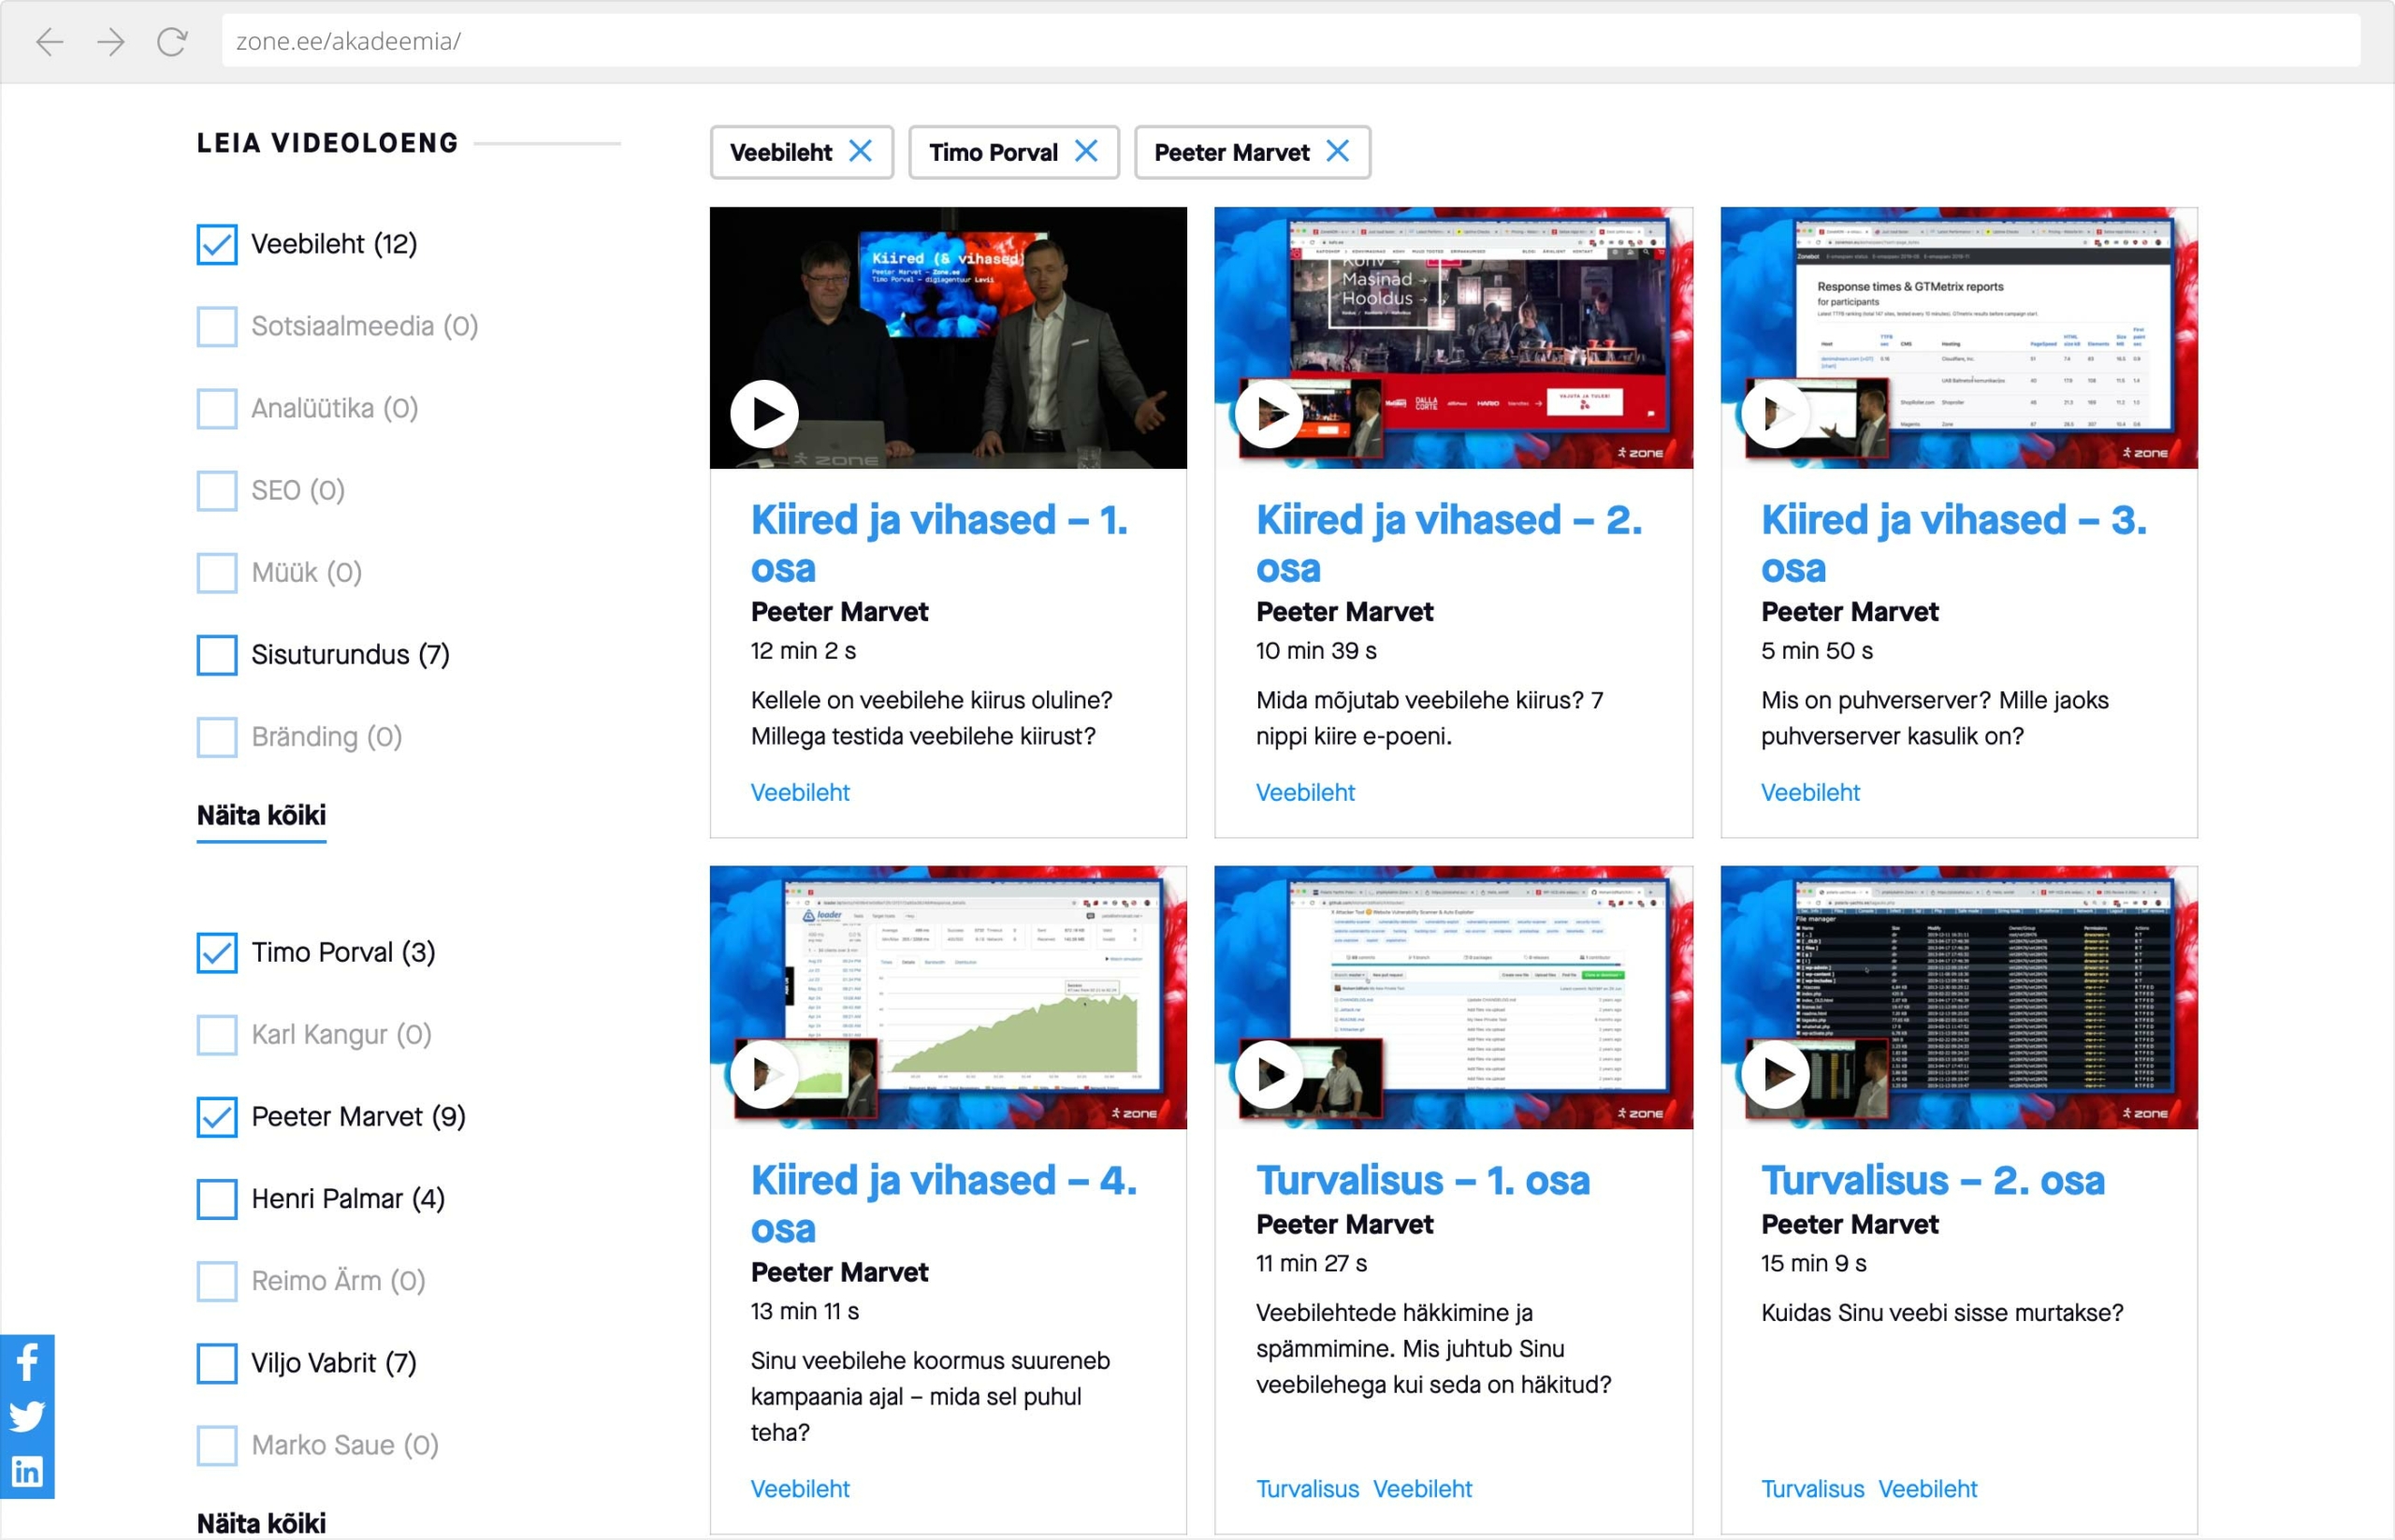
Task: Enable the Viljo Vabrit (7) filter
Action: 217,1363
